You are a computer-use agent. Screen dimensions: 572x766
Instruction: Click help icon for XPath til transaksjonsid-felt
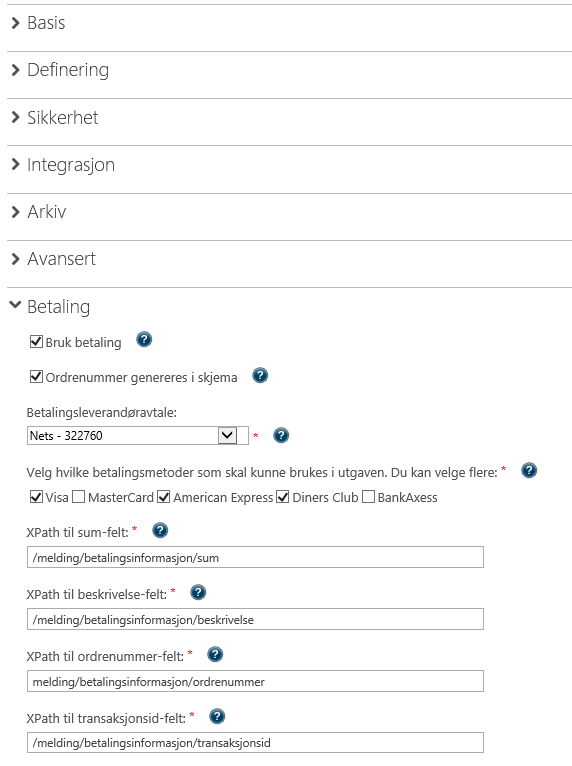[x=217, y=716]
